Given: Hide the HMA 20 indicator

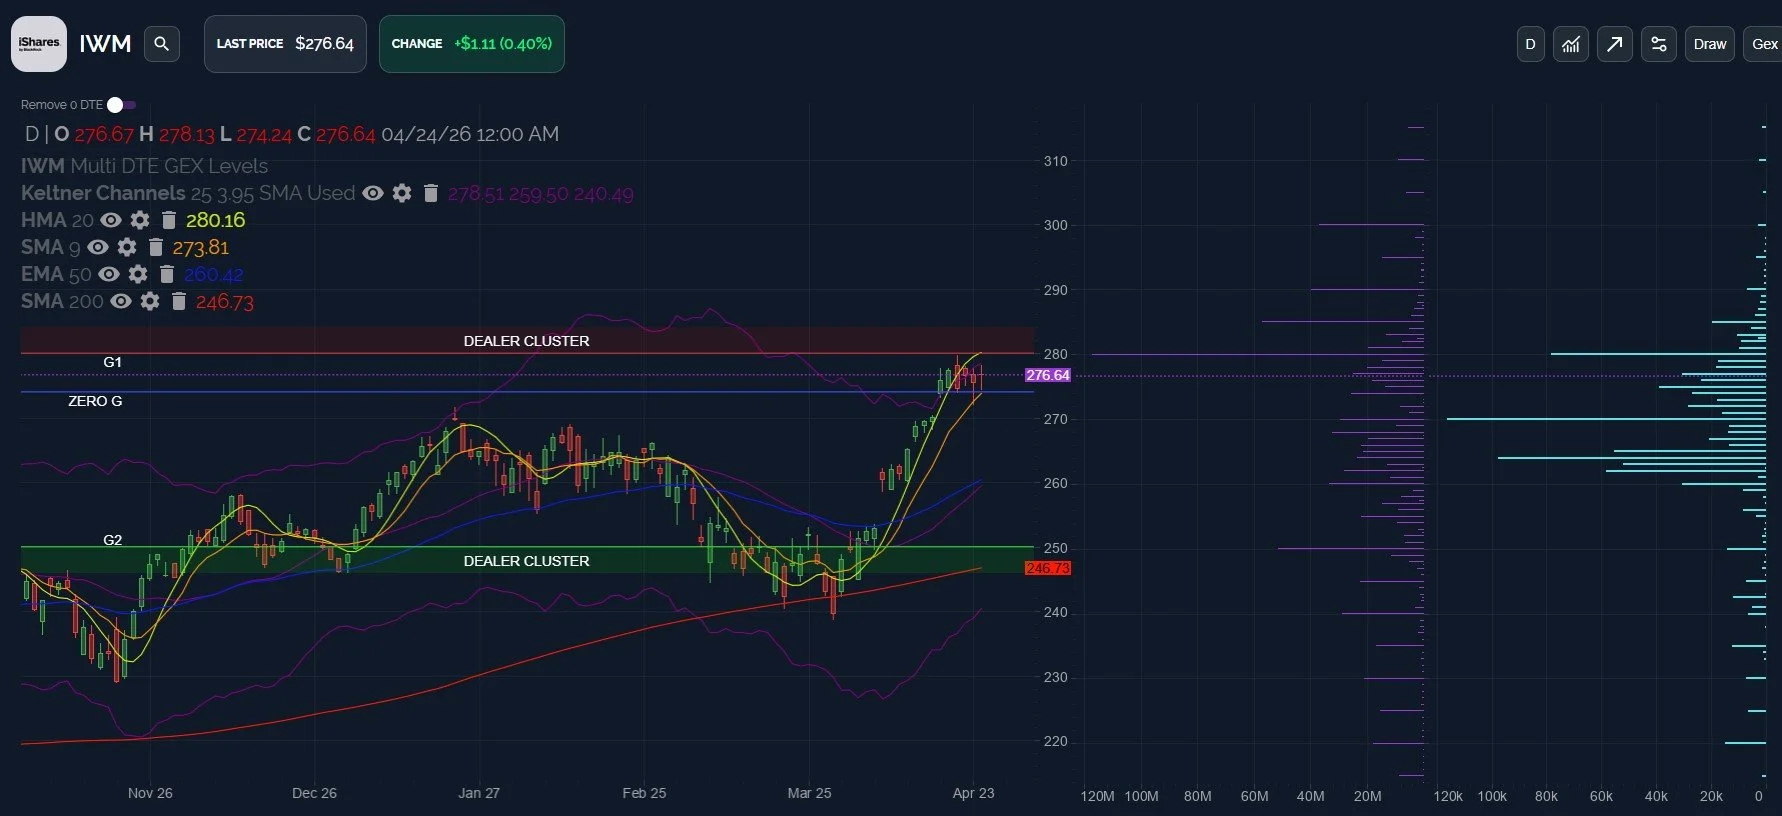Looking at the screenshot, I should [111, 220].
